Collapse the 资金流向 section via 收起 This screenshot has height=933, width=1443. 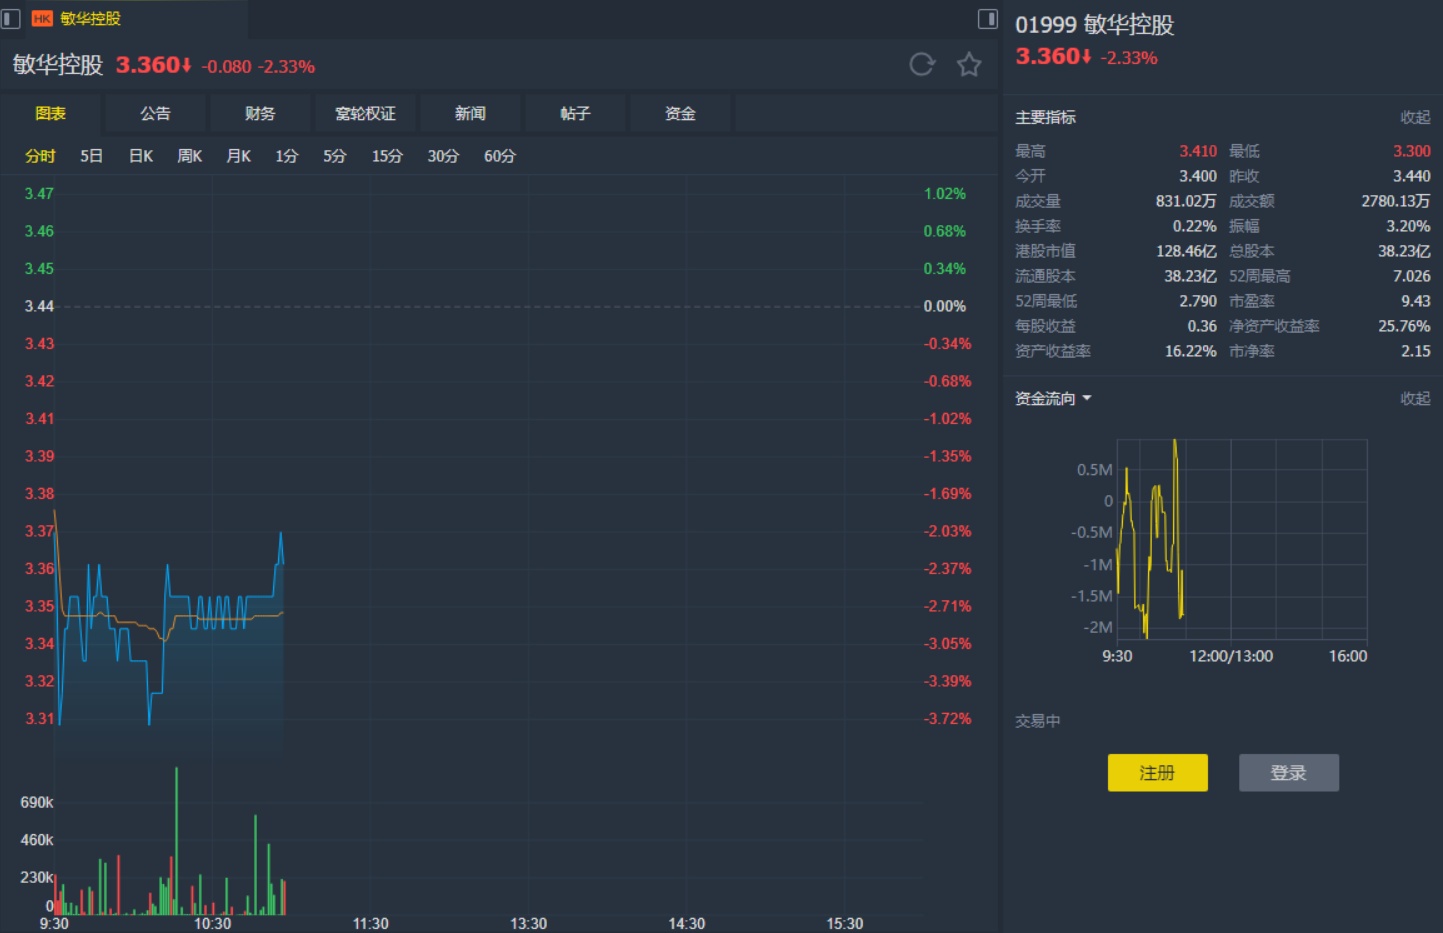pyautogui.click(x=1415, y=398)
